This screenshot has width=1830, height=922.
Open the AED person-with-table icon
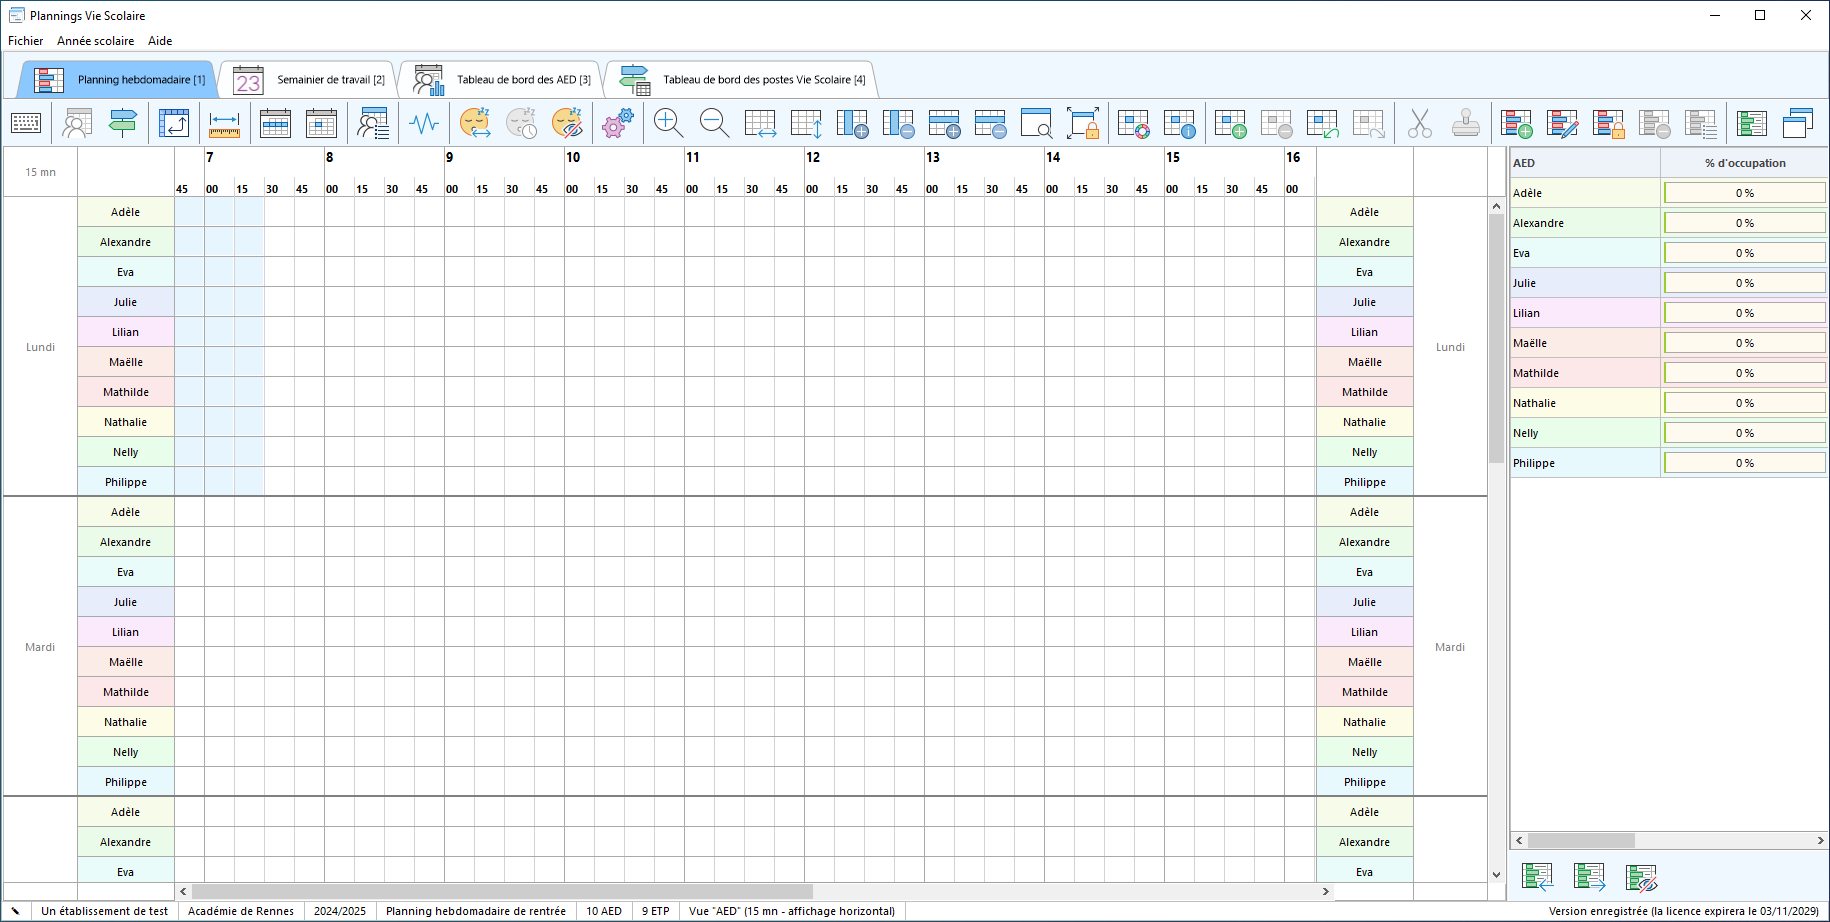click(x=77, y=123)
